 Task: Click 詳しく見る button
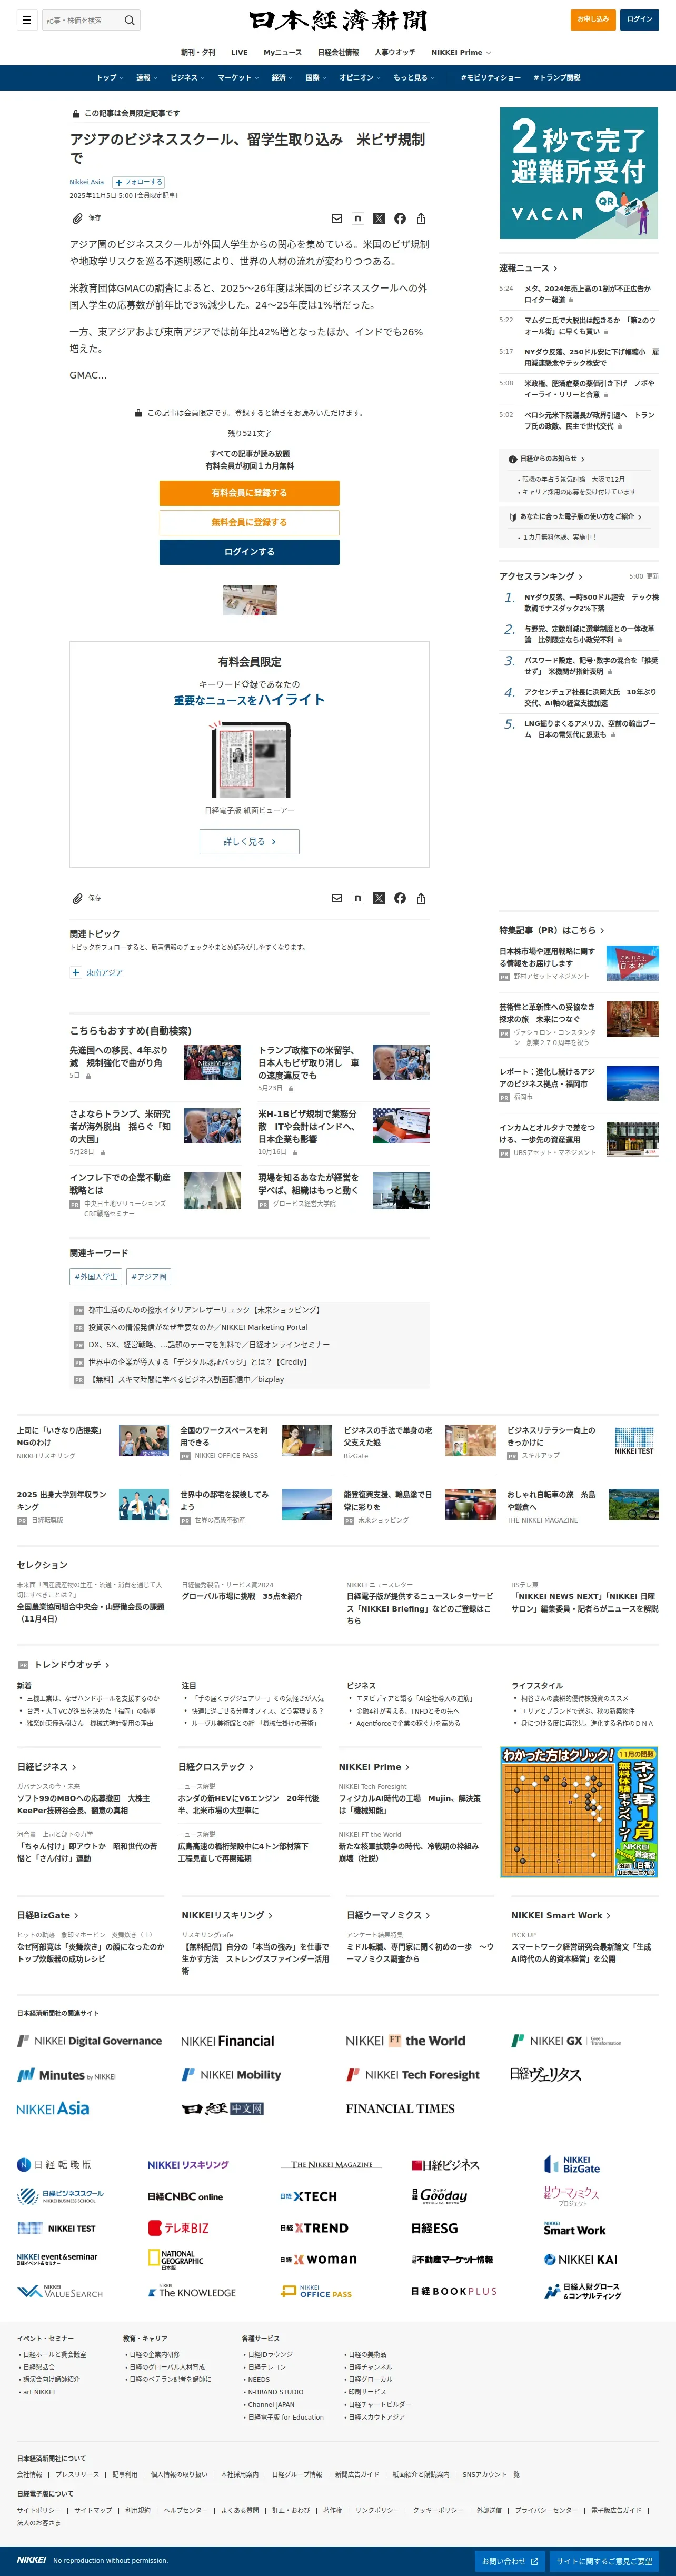[249, 842]
